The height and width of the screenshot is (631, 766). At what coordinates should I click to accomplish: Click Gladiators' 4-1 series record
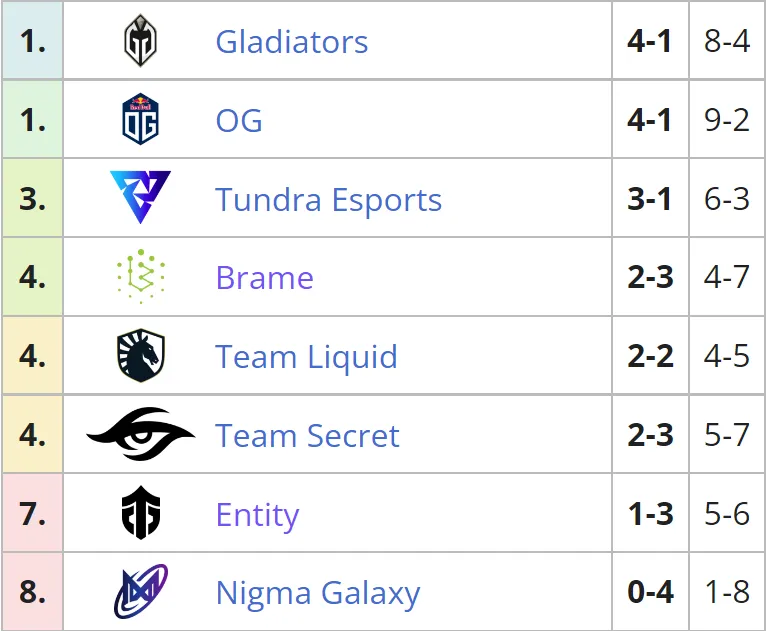pyautogui.click(x=650, y=41)
